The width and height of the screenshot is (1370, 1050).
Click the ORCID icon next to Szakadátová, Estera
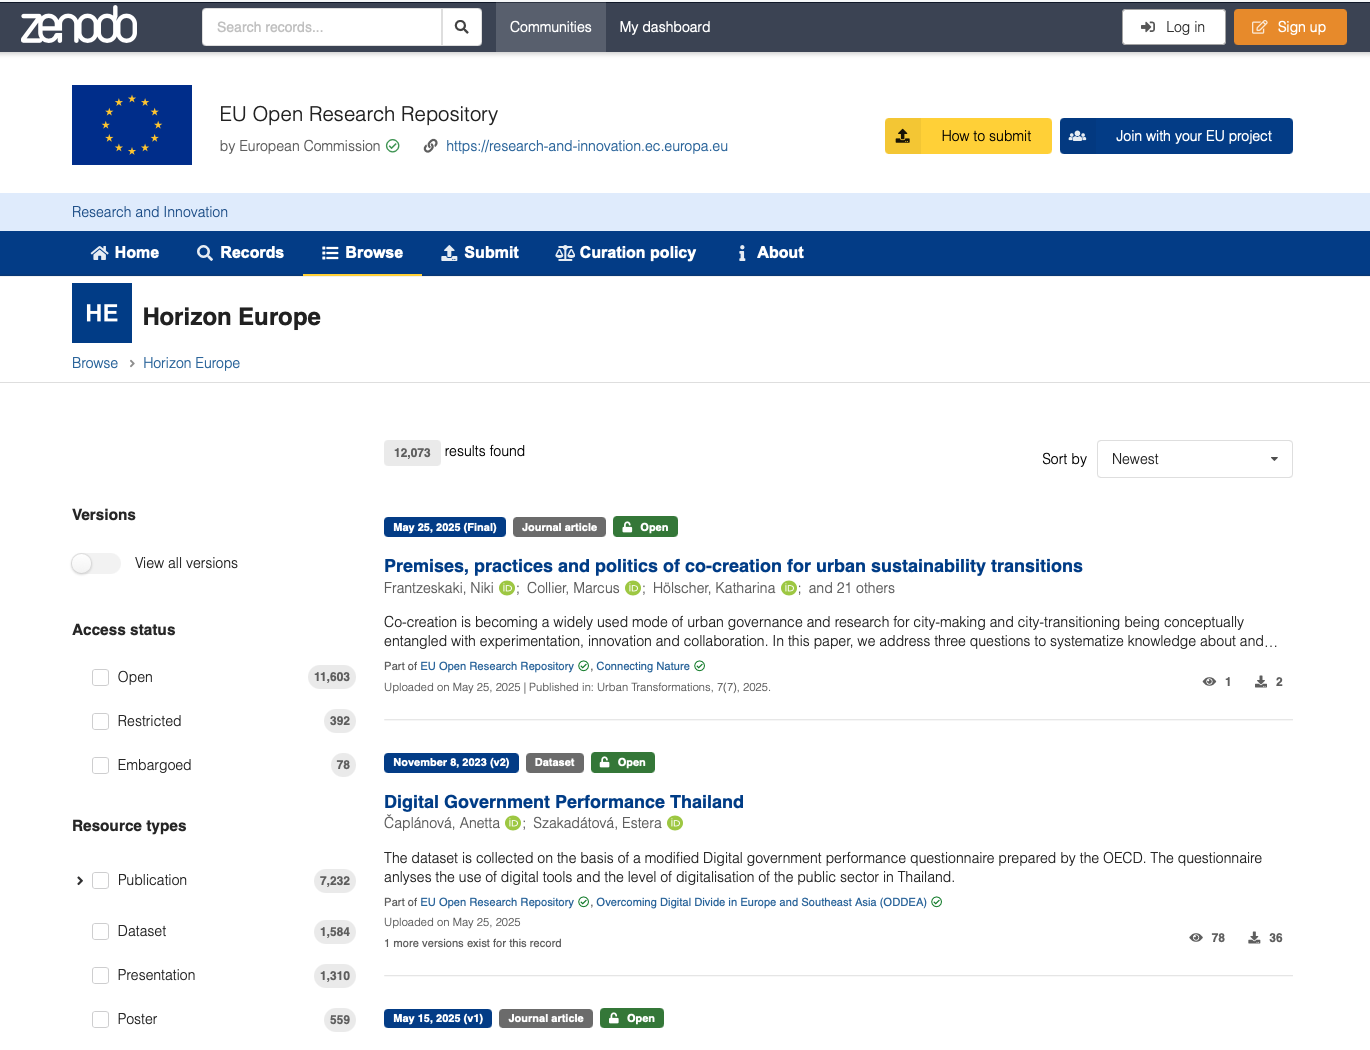pyautogui.click(x=675, y=823)
